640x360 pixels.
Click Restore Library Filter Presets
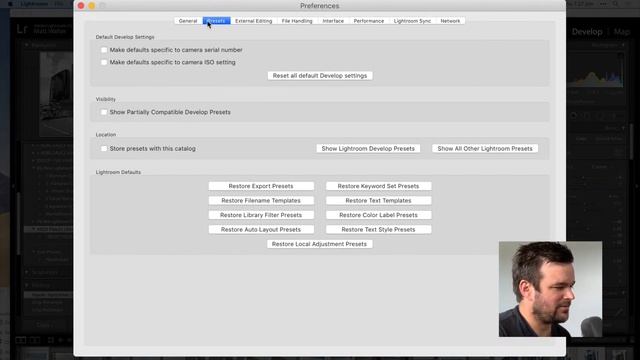tap(261, 215)
